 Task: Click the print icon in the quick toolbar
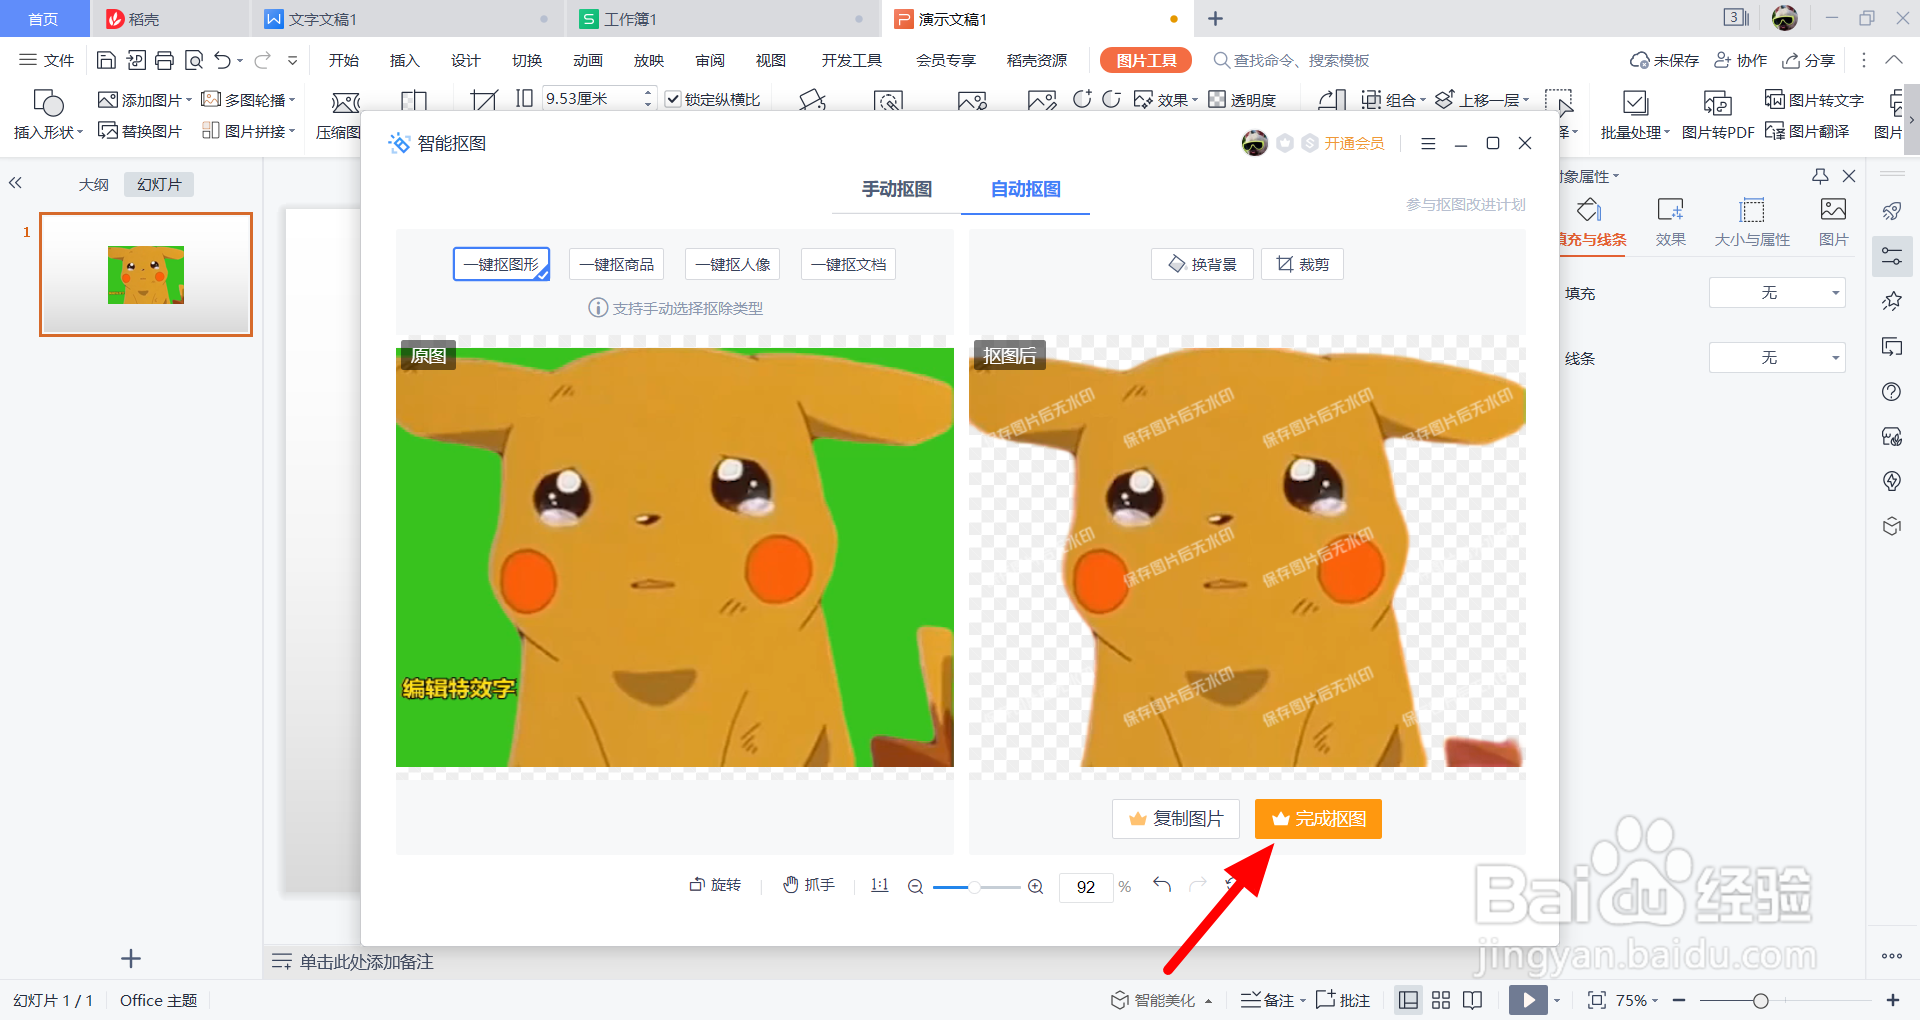[164, 60]
